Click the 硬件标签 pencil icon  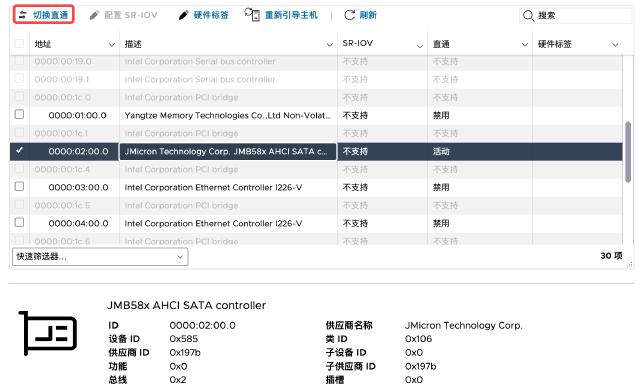(x=184, y=15)
